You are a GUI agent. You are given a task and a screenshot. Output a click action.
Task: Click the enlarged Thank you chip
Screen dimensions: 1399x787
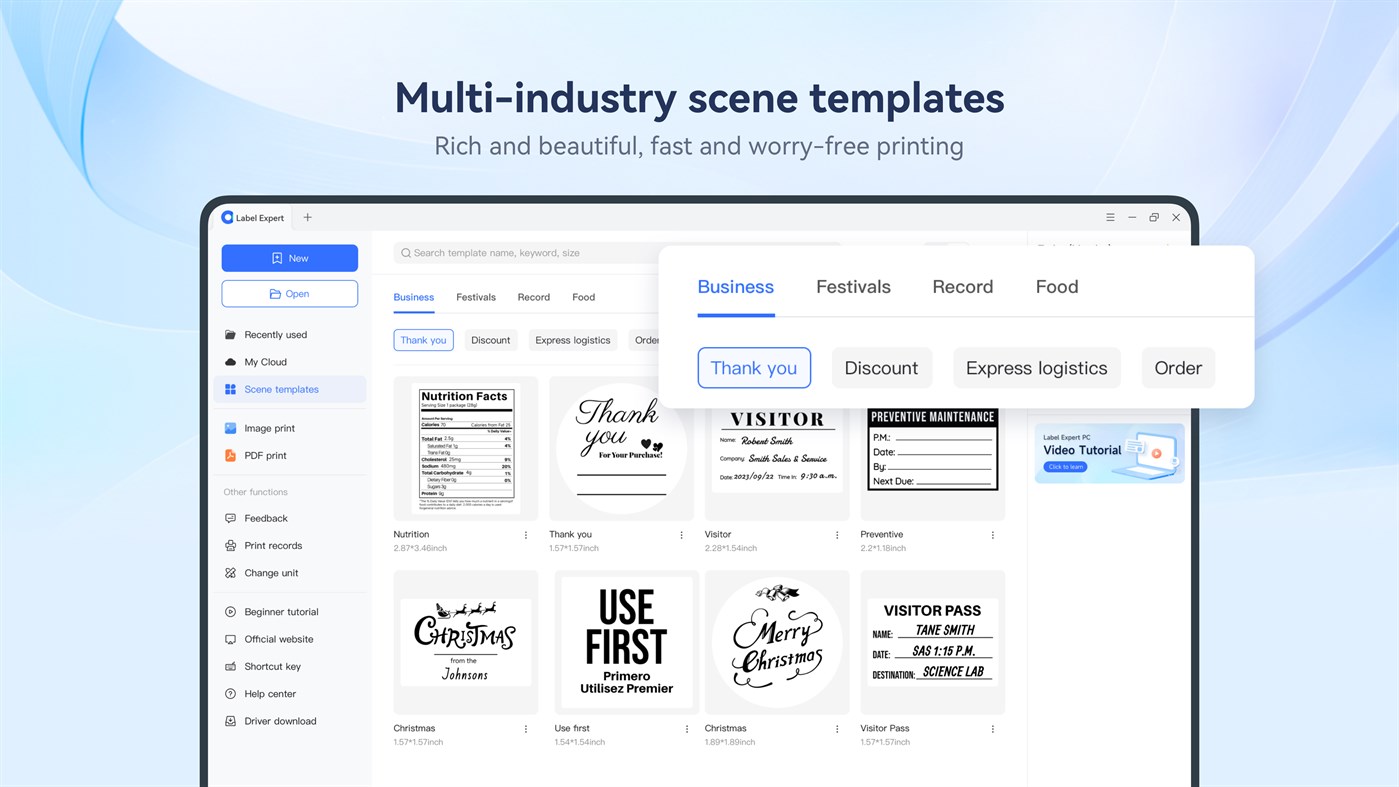coord(754,368)
